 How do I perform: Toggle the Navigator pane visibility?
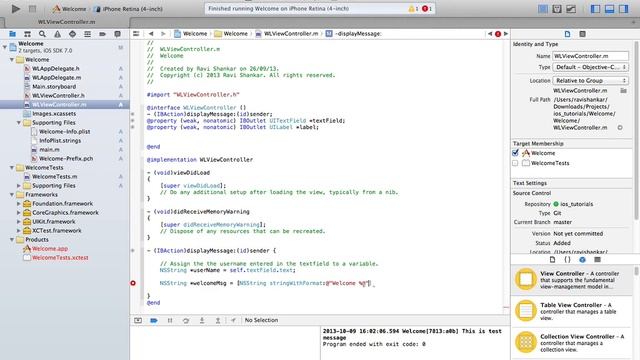tap(596, 9)
